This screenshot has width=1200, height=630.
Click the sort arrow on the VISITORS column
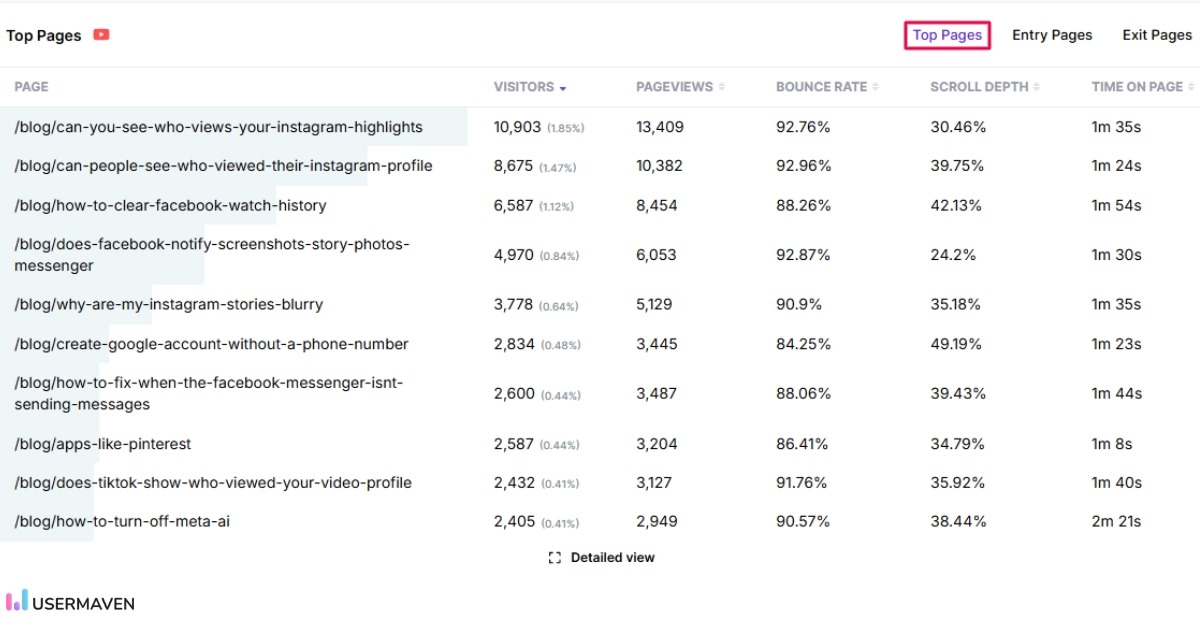click(x=563, y=87)
